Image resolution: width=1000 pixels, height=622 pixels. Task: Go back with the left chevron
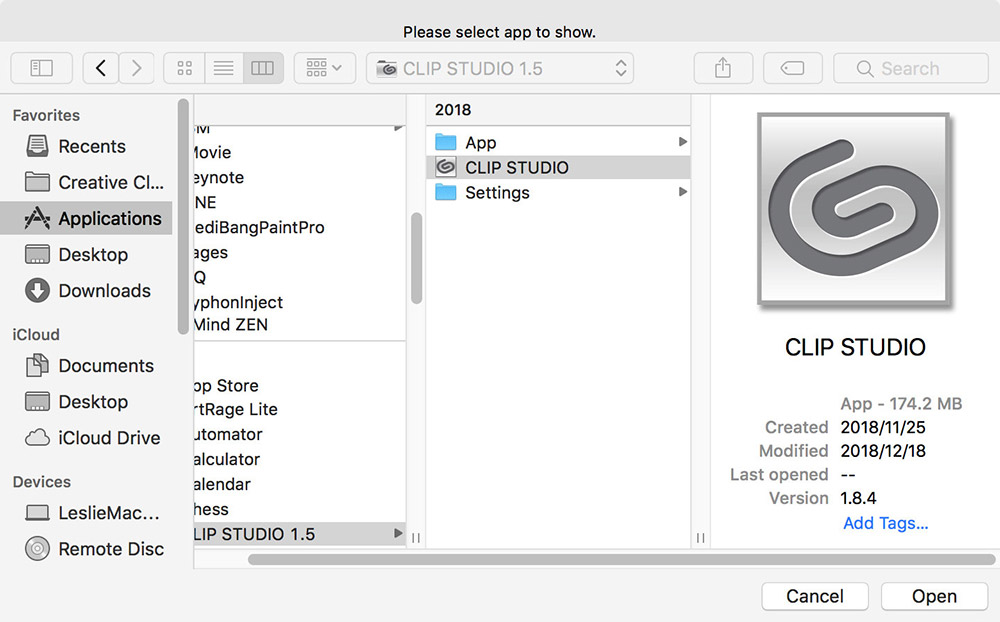pyautogui.click(x=101, y=68)
